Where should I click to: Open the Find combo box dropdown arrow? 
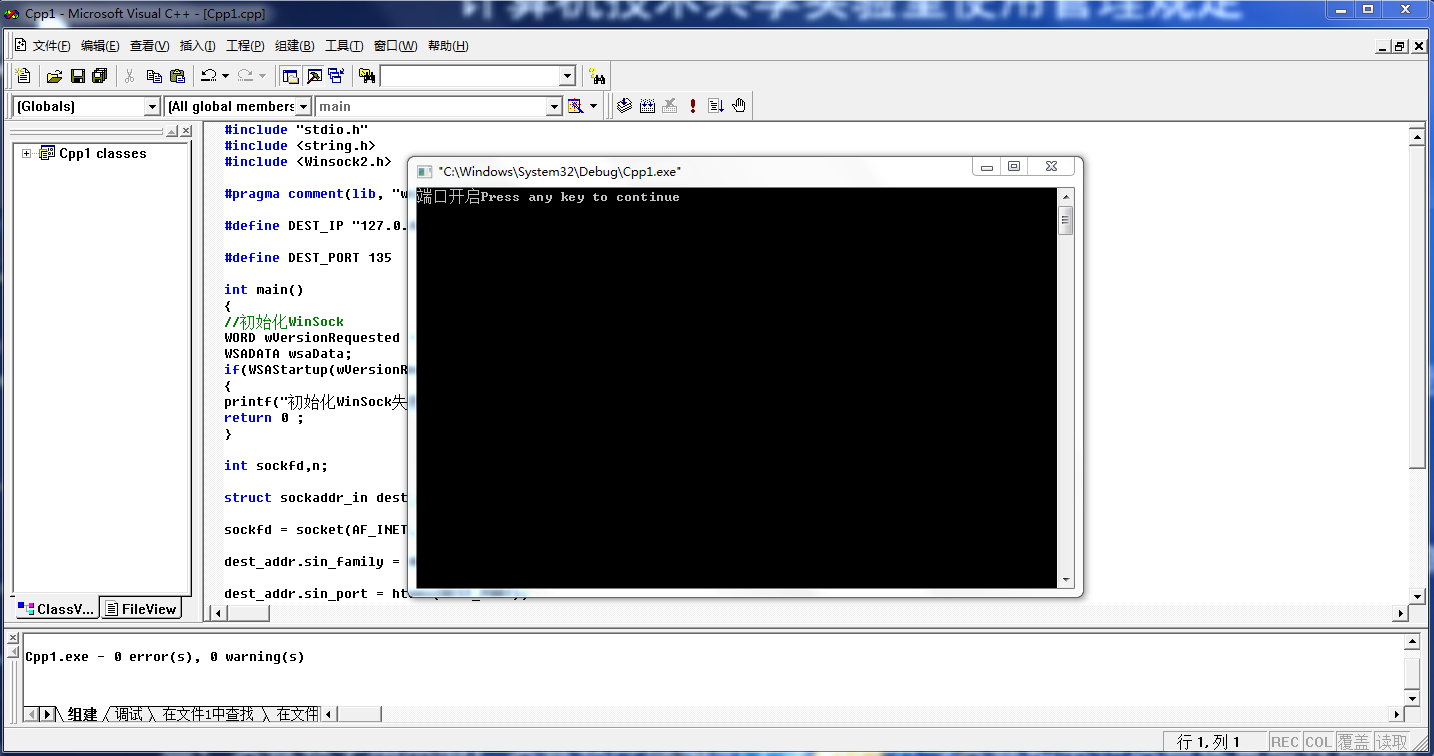pos(567,76)
